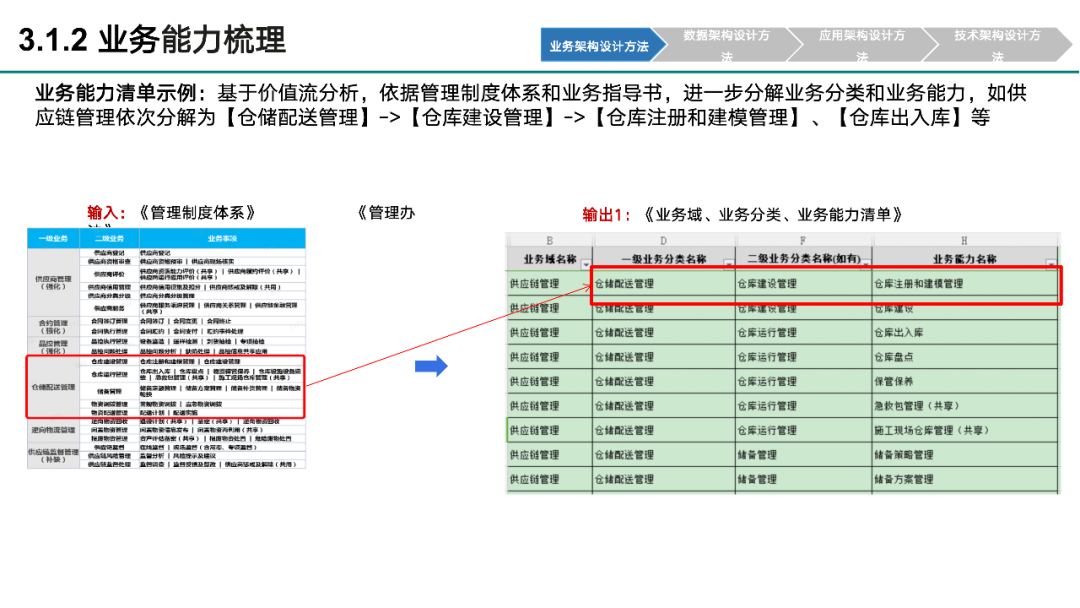Click the 输入:《管理制度体系》 label
This screenshot has height=608, width=1080.
pos(172,213)
